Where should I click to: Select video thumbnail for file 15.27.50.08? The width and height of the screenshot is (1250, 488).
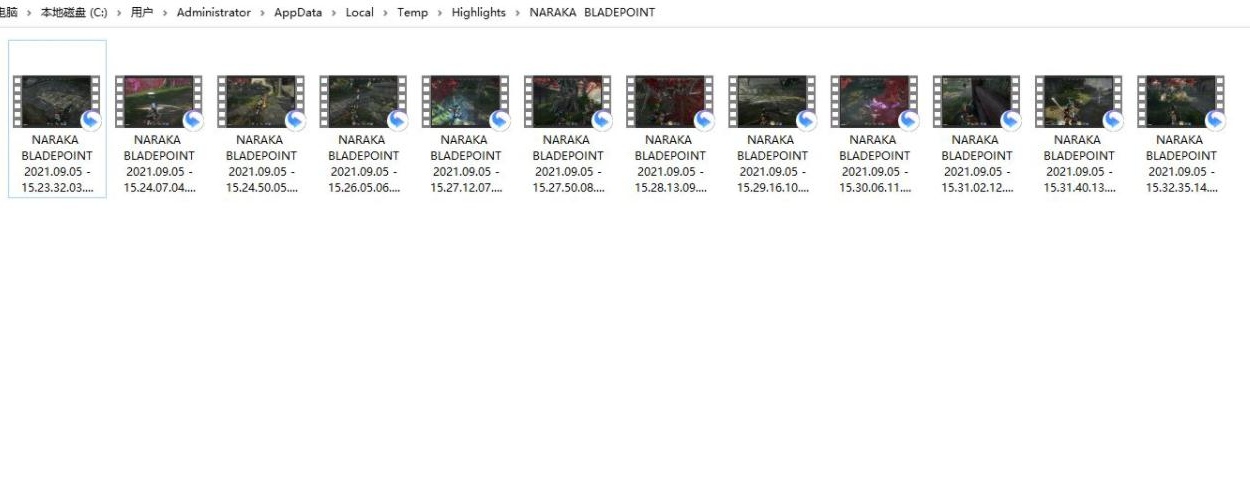[568, 101]
